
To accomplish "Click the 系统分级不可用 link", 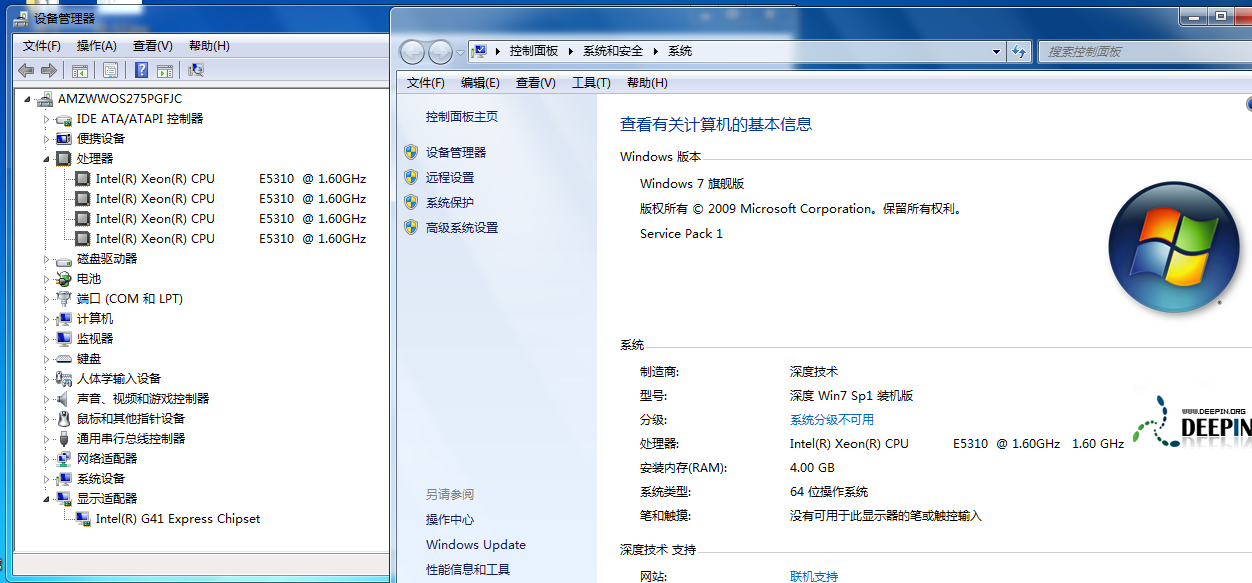I will 832,420.
